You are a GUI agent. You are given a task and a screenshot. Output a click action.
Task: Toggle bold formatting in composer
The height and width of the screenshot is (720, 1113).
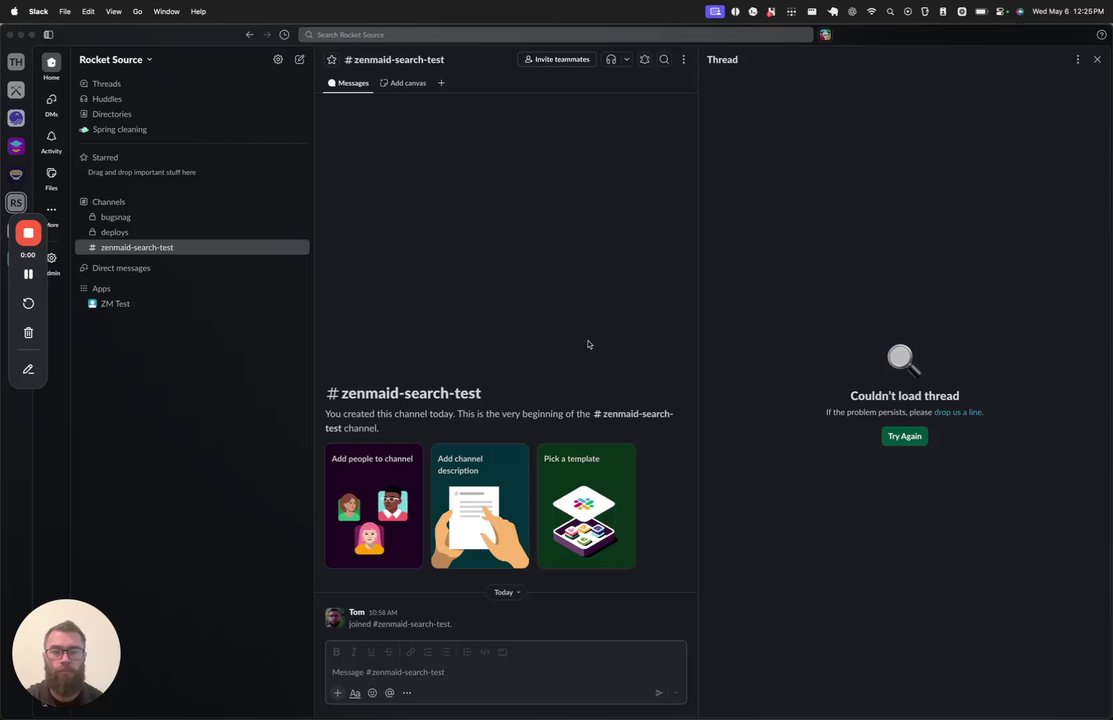coord(336,652)
